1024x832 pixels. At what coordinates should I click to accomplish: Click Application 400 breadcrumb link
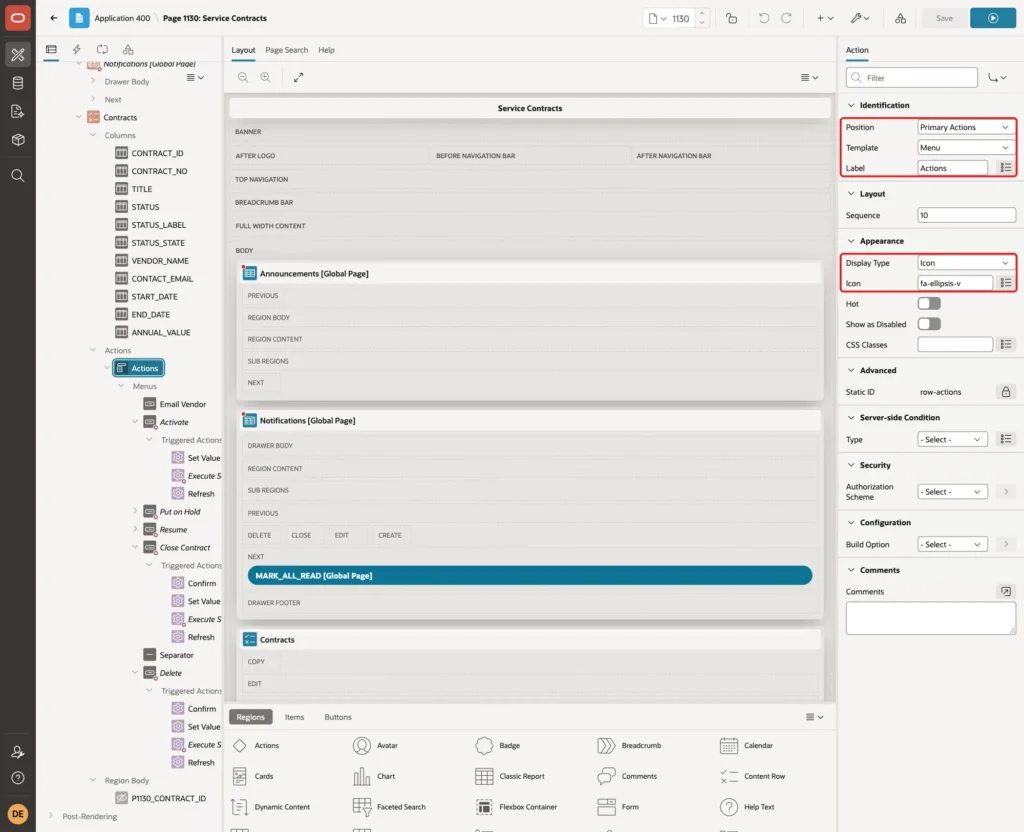tap(122, 18)
